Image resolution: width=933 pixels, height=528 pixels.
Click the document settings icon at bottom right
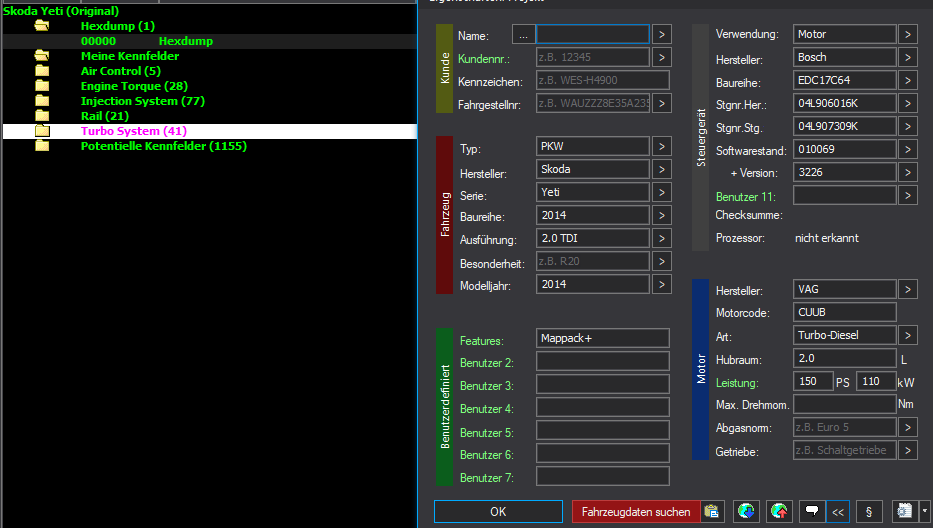(x=904, y=511)
